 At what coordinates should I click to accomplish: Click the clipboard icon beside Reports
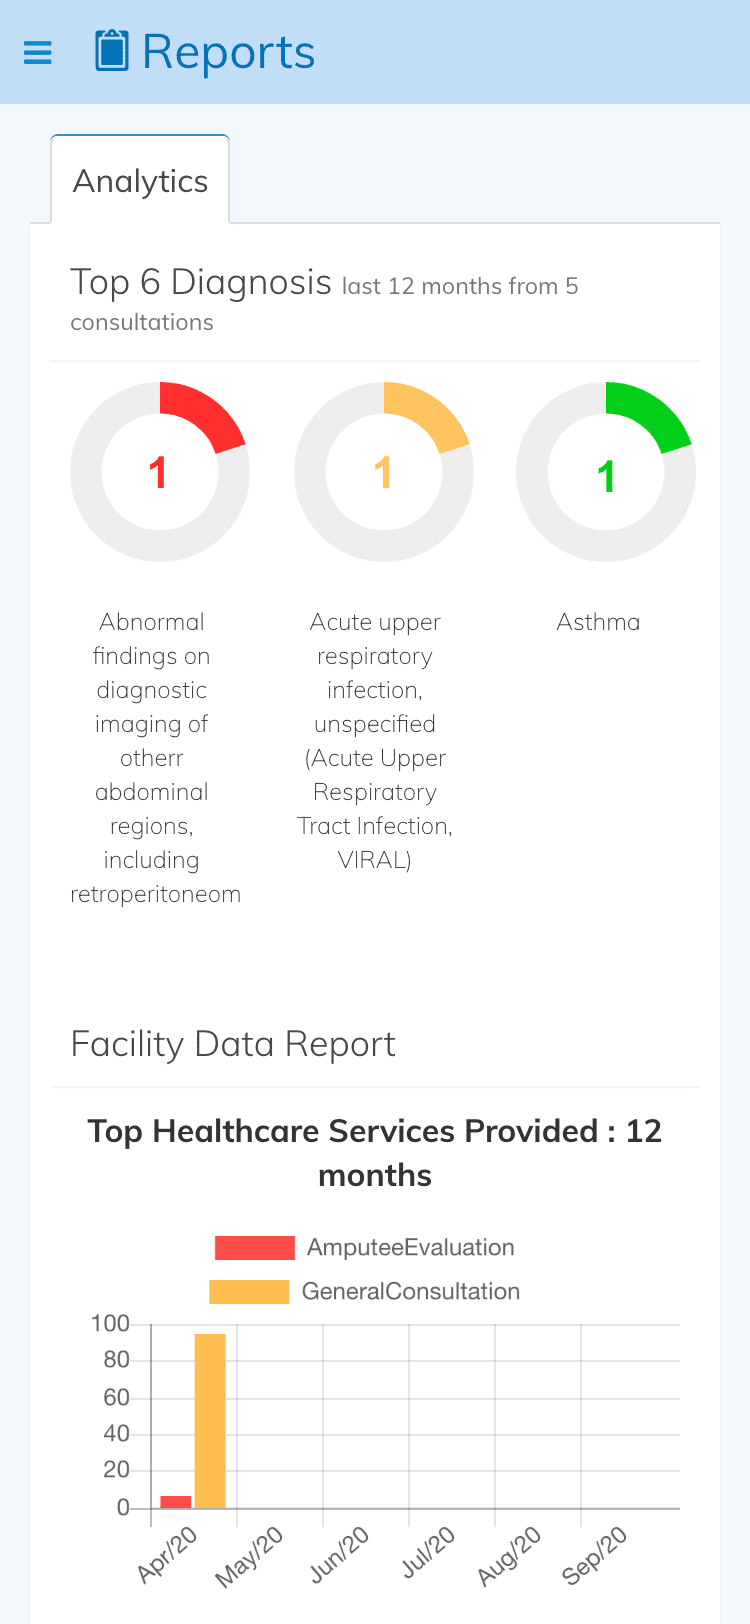tap(112, 51)
